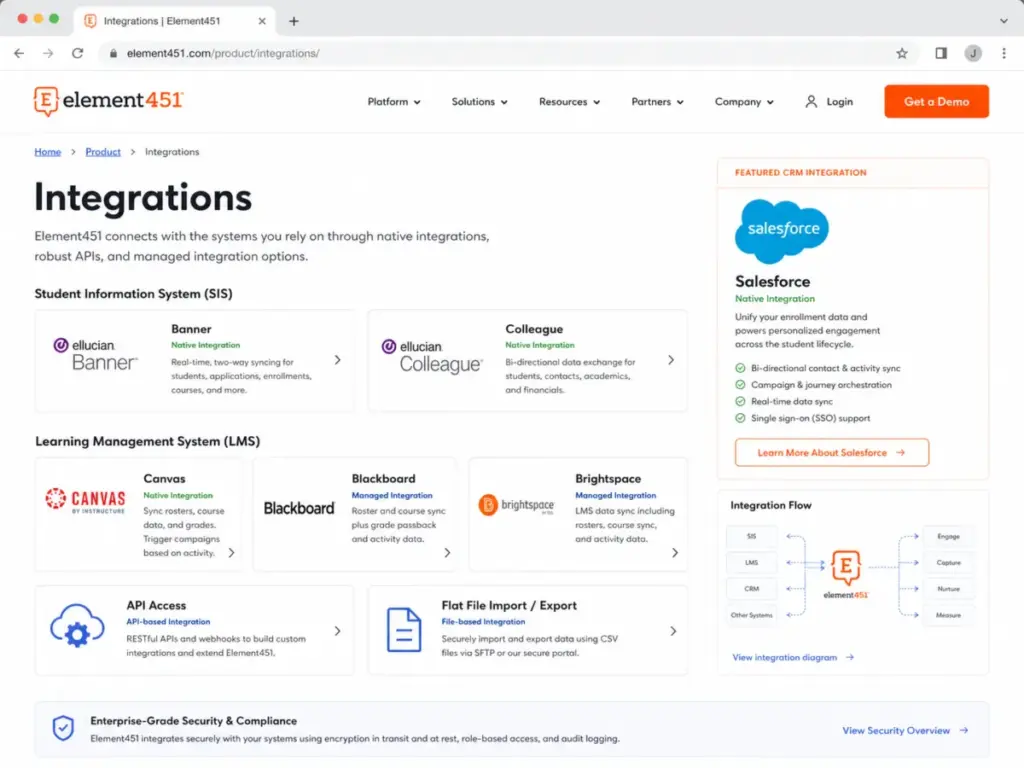This screenshot has width=1024, height=768.
Task: Click View Security Overview link
Action: (905, 730)
